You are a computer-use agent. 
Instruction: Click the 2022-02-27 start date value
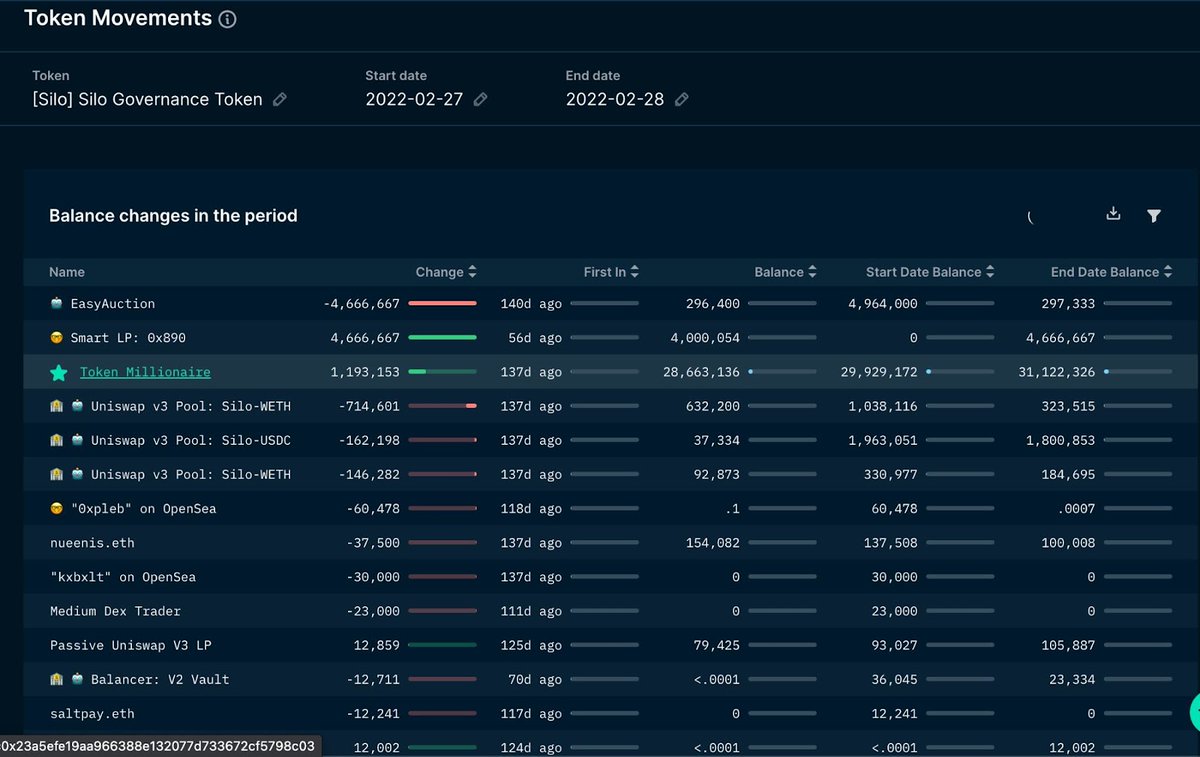(x=414, y=99)
